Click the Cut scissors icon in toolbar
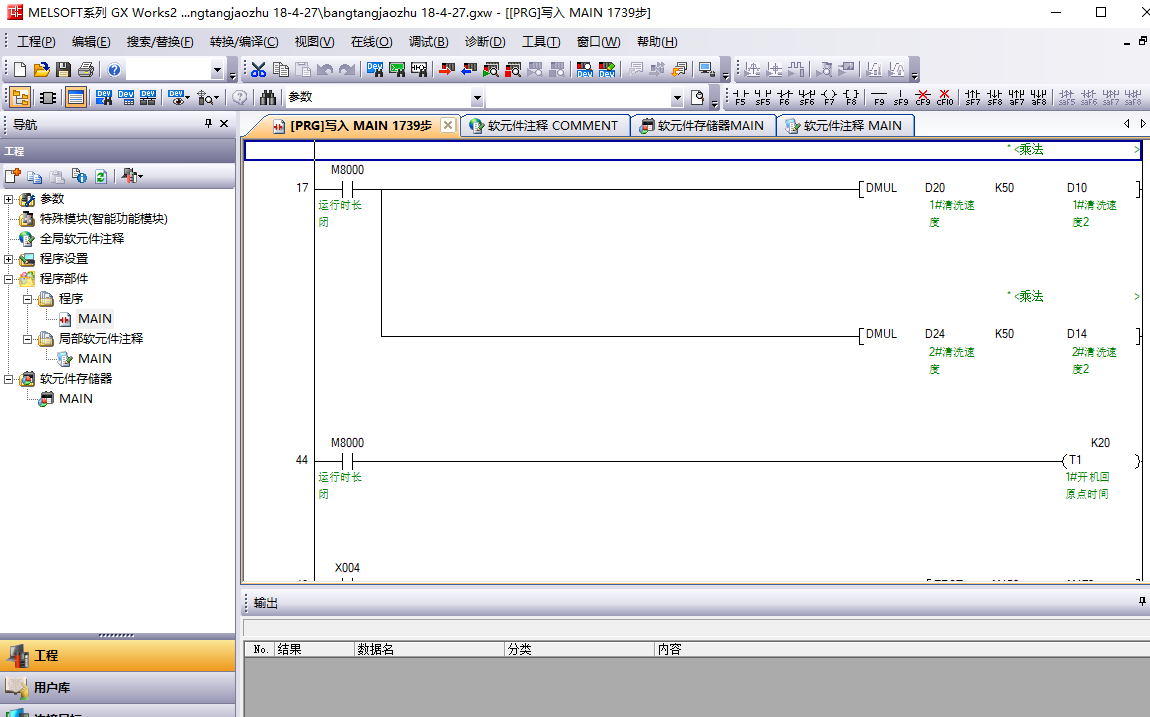This screenshot has width=1150, height=717. point(258,70)
